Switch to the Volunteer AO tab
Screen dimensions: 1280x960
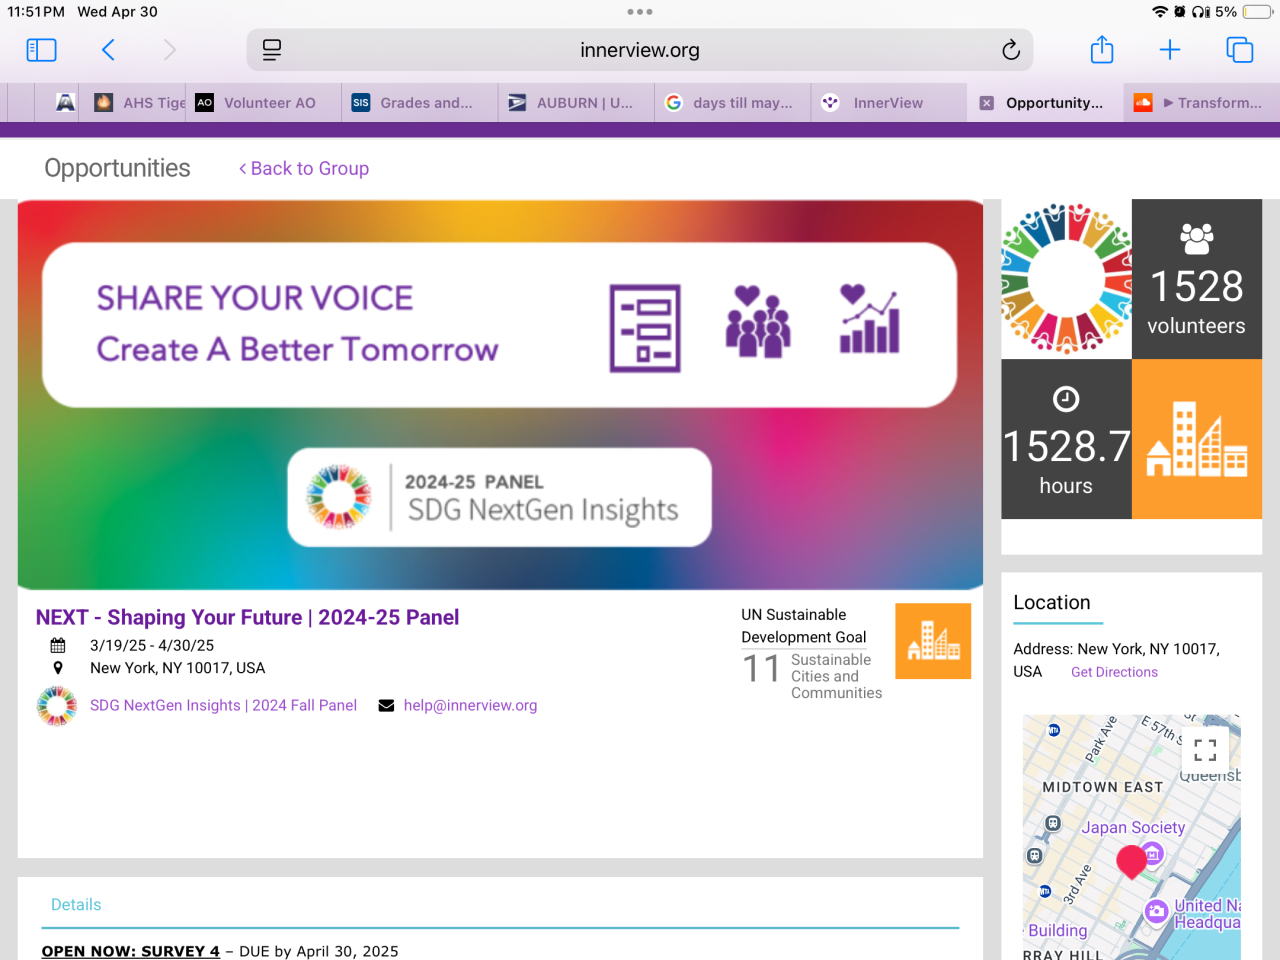262,103
